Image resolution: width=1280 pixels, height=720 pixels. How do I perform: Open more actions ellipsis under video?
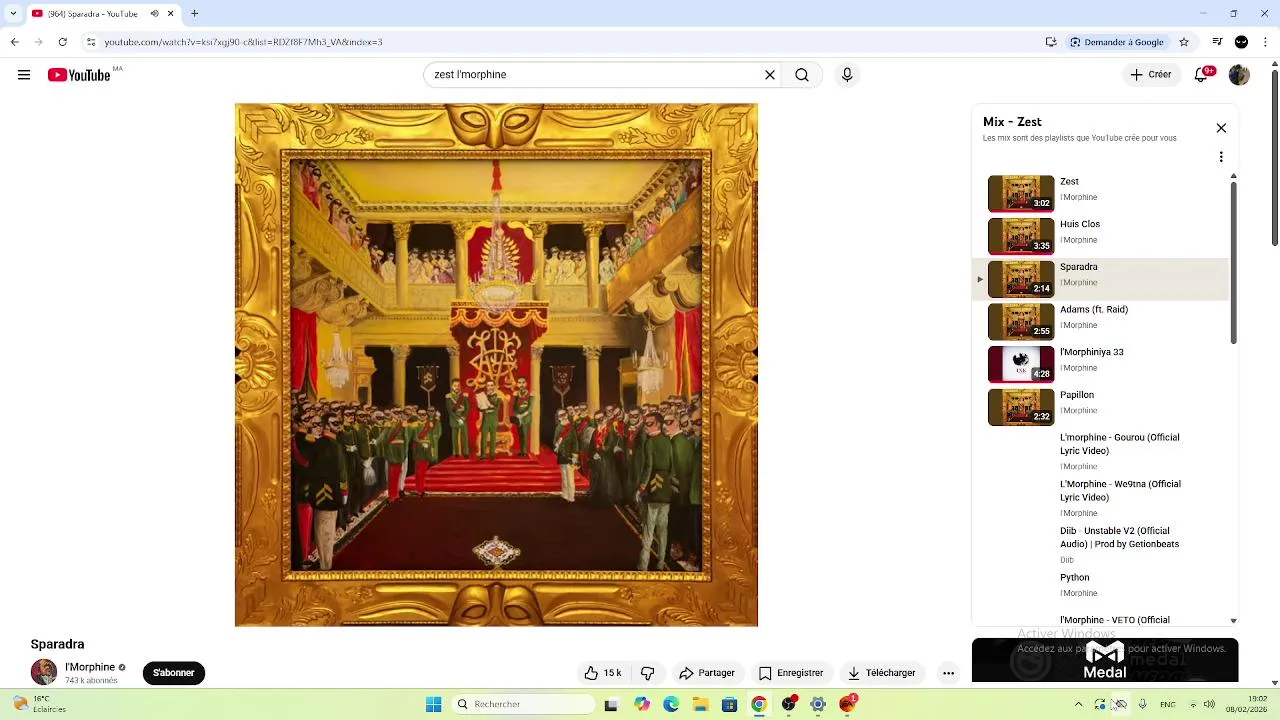point(948,673)
